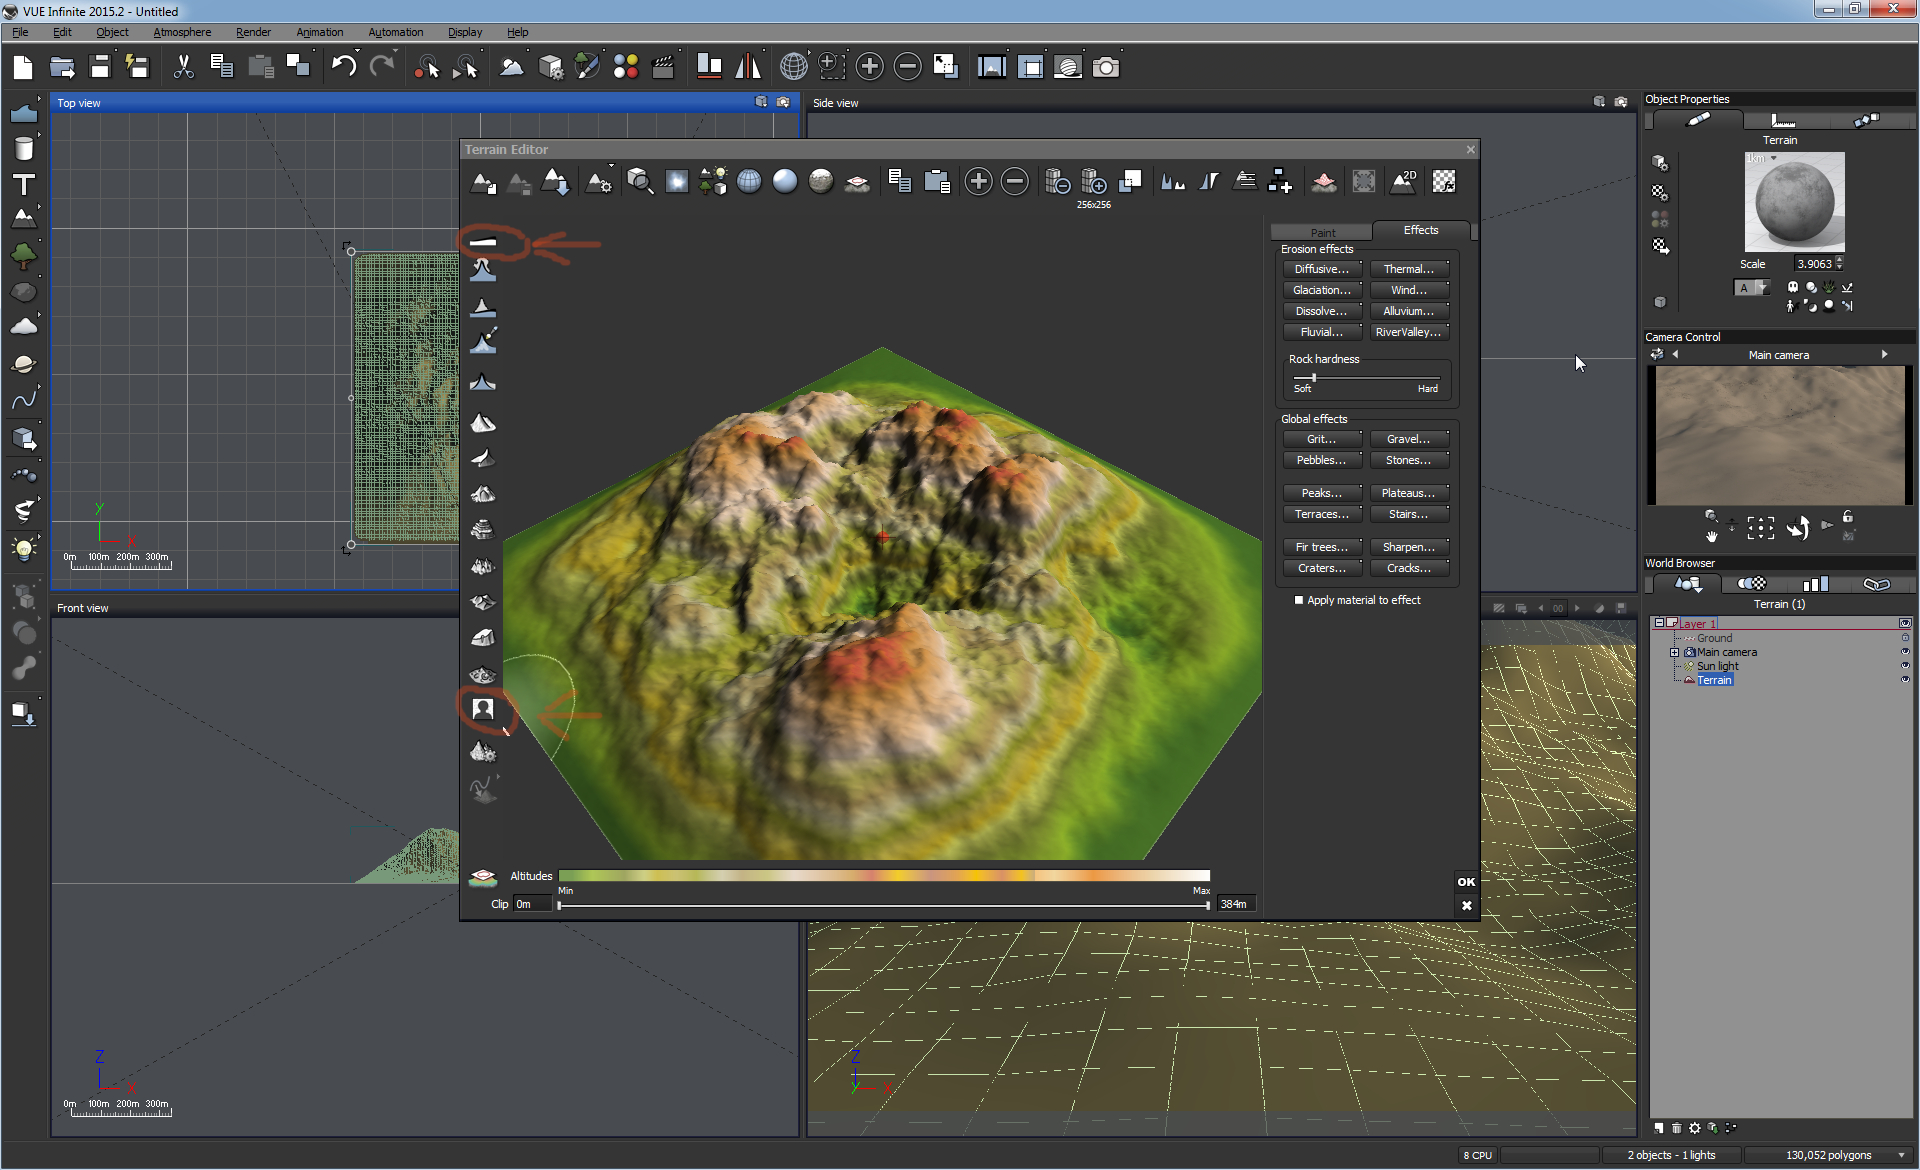Click the Clip 0m input field
This screenshot has width=1920, height=1170.
[532, 904]
